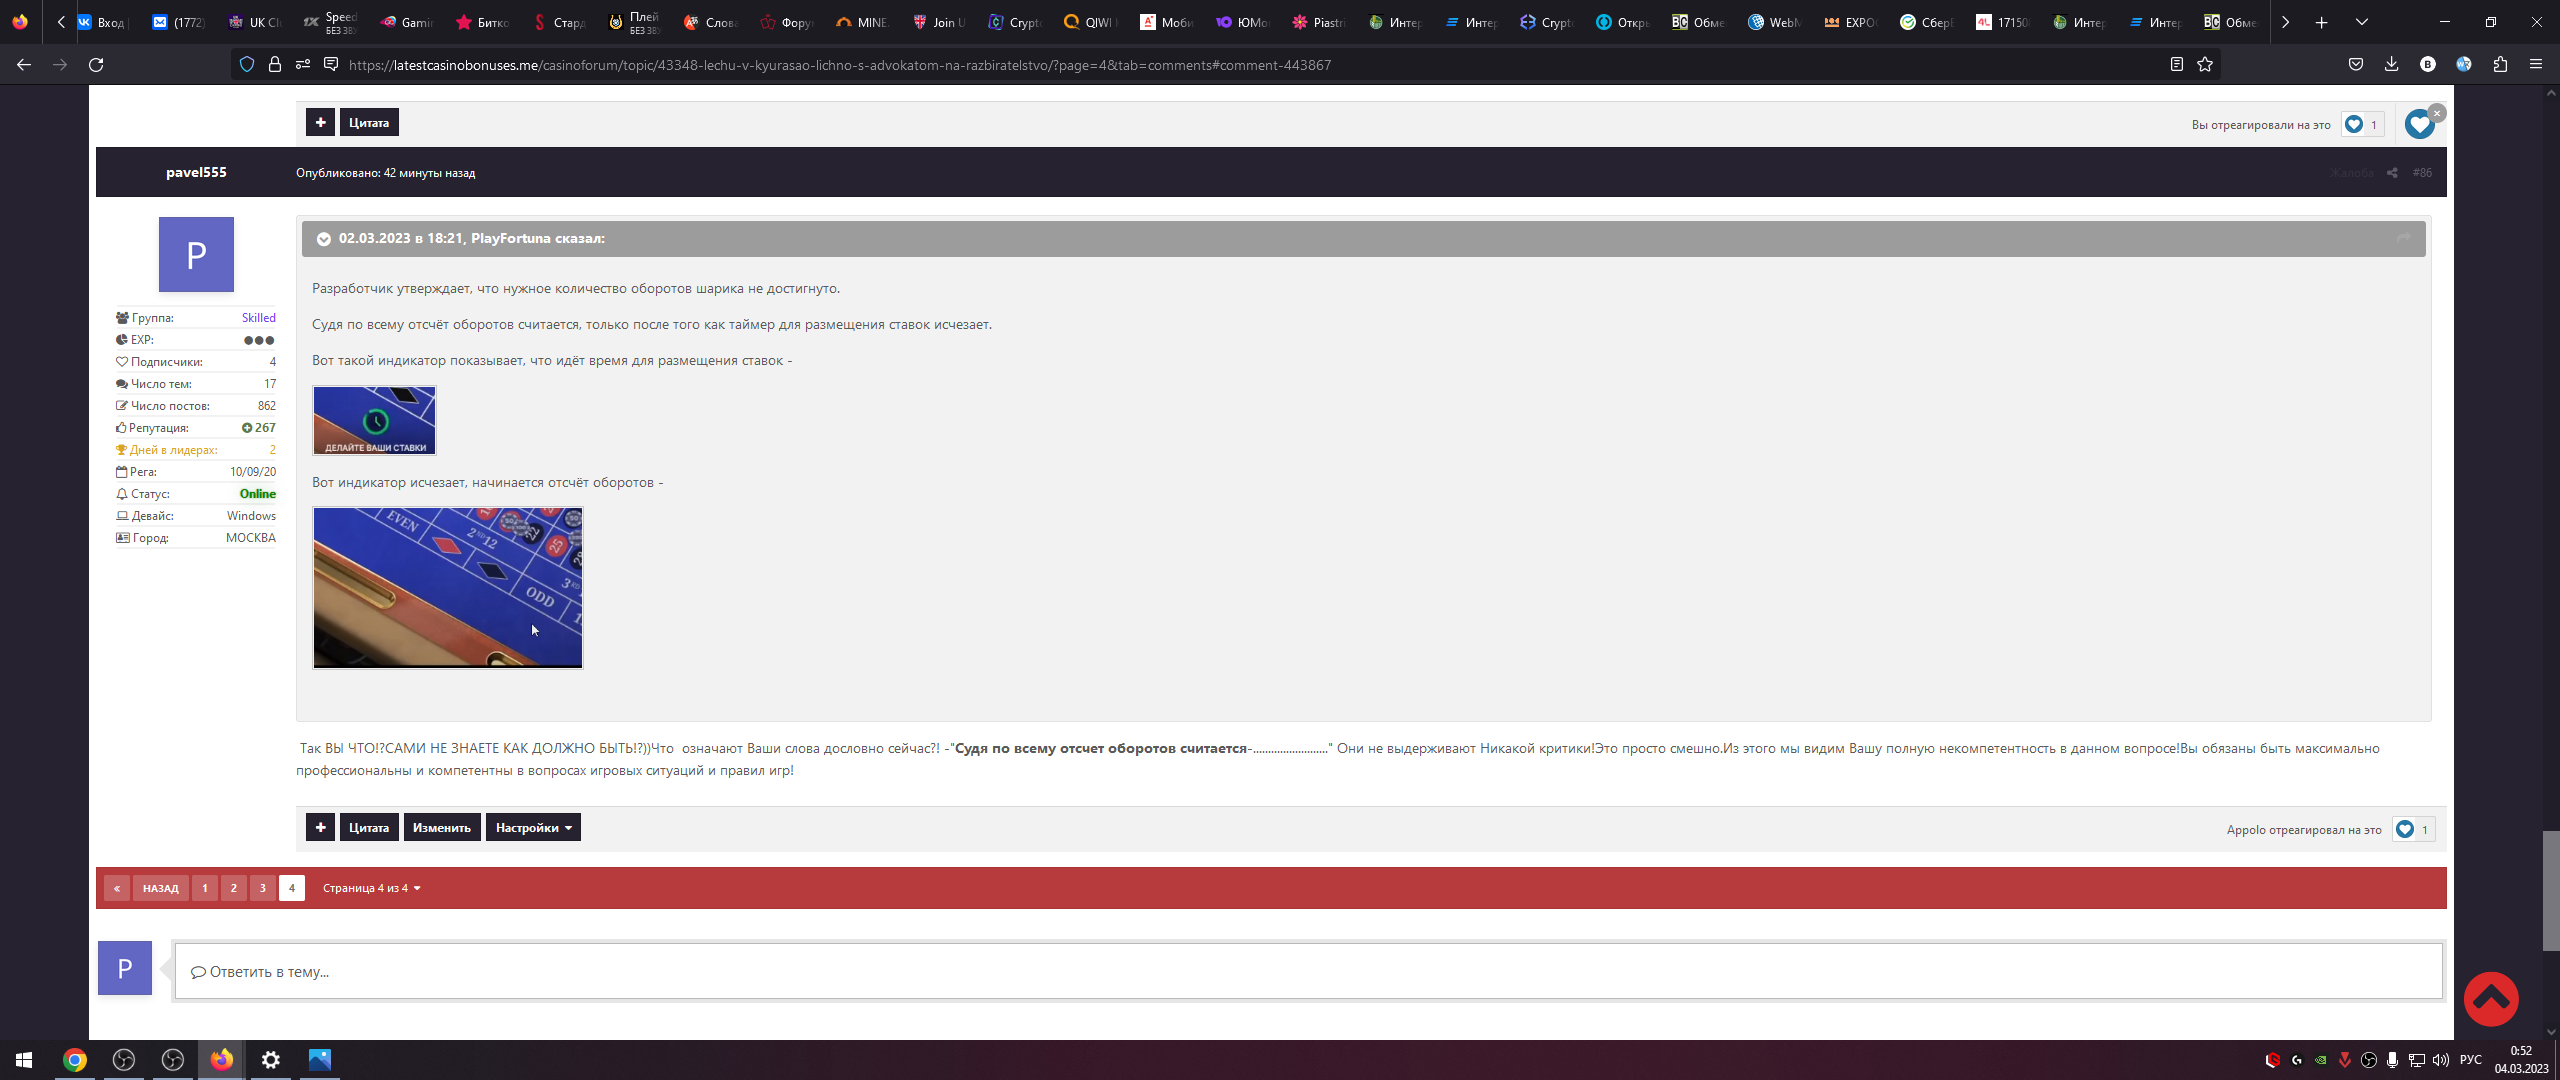This screenshot has height=1080, width=2560.
Task: Open topic page 1
Action: [x=205, y=888]
